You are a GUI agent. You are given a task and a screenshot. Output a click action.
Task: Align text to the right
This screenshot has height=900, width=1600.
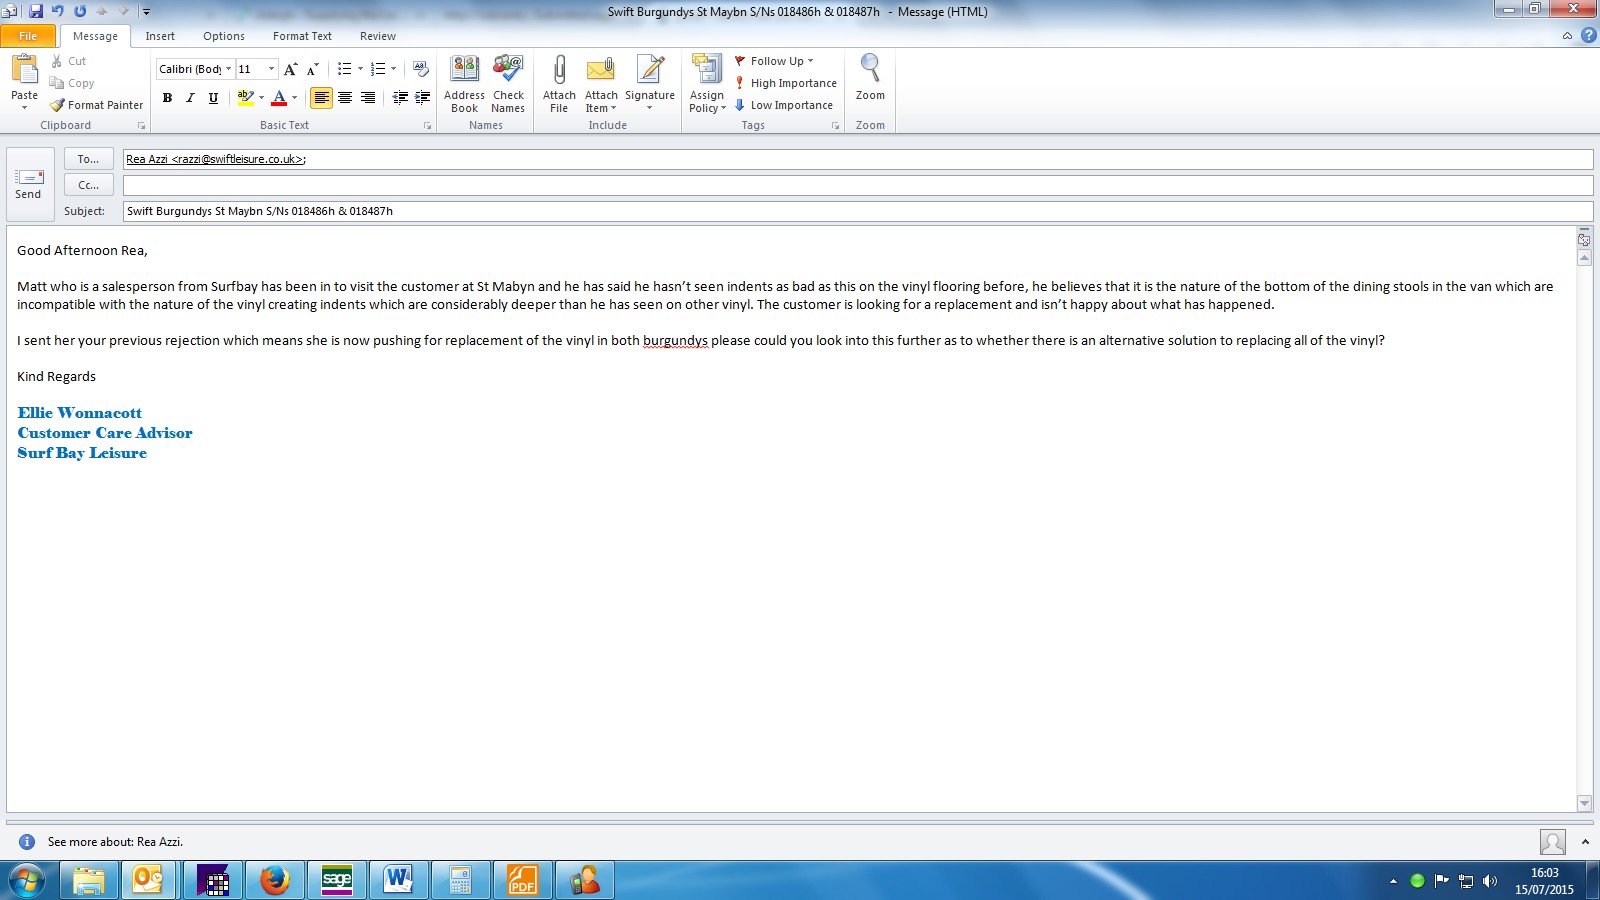(368, 98)
